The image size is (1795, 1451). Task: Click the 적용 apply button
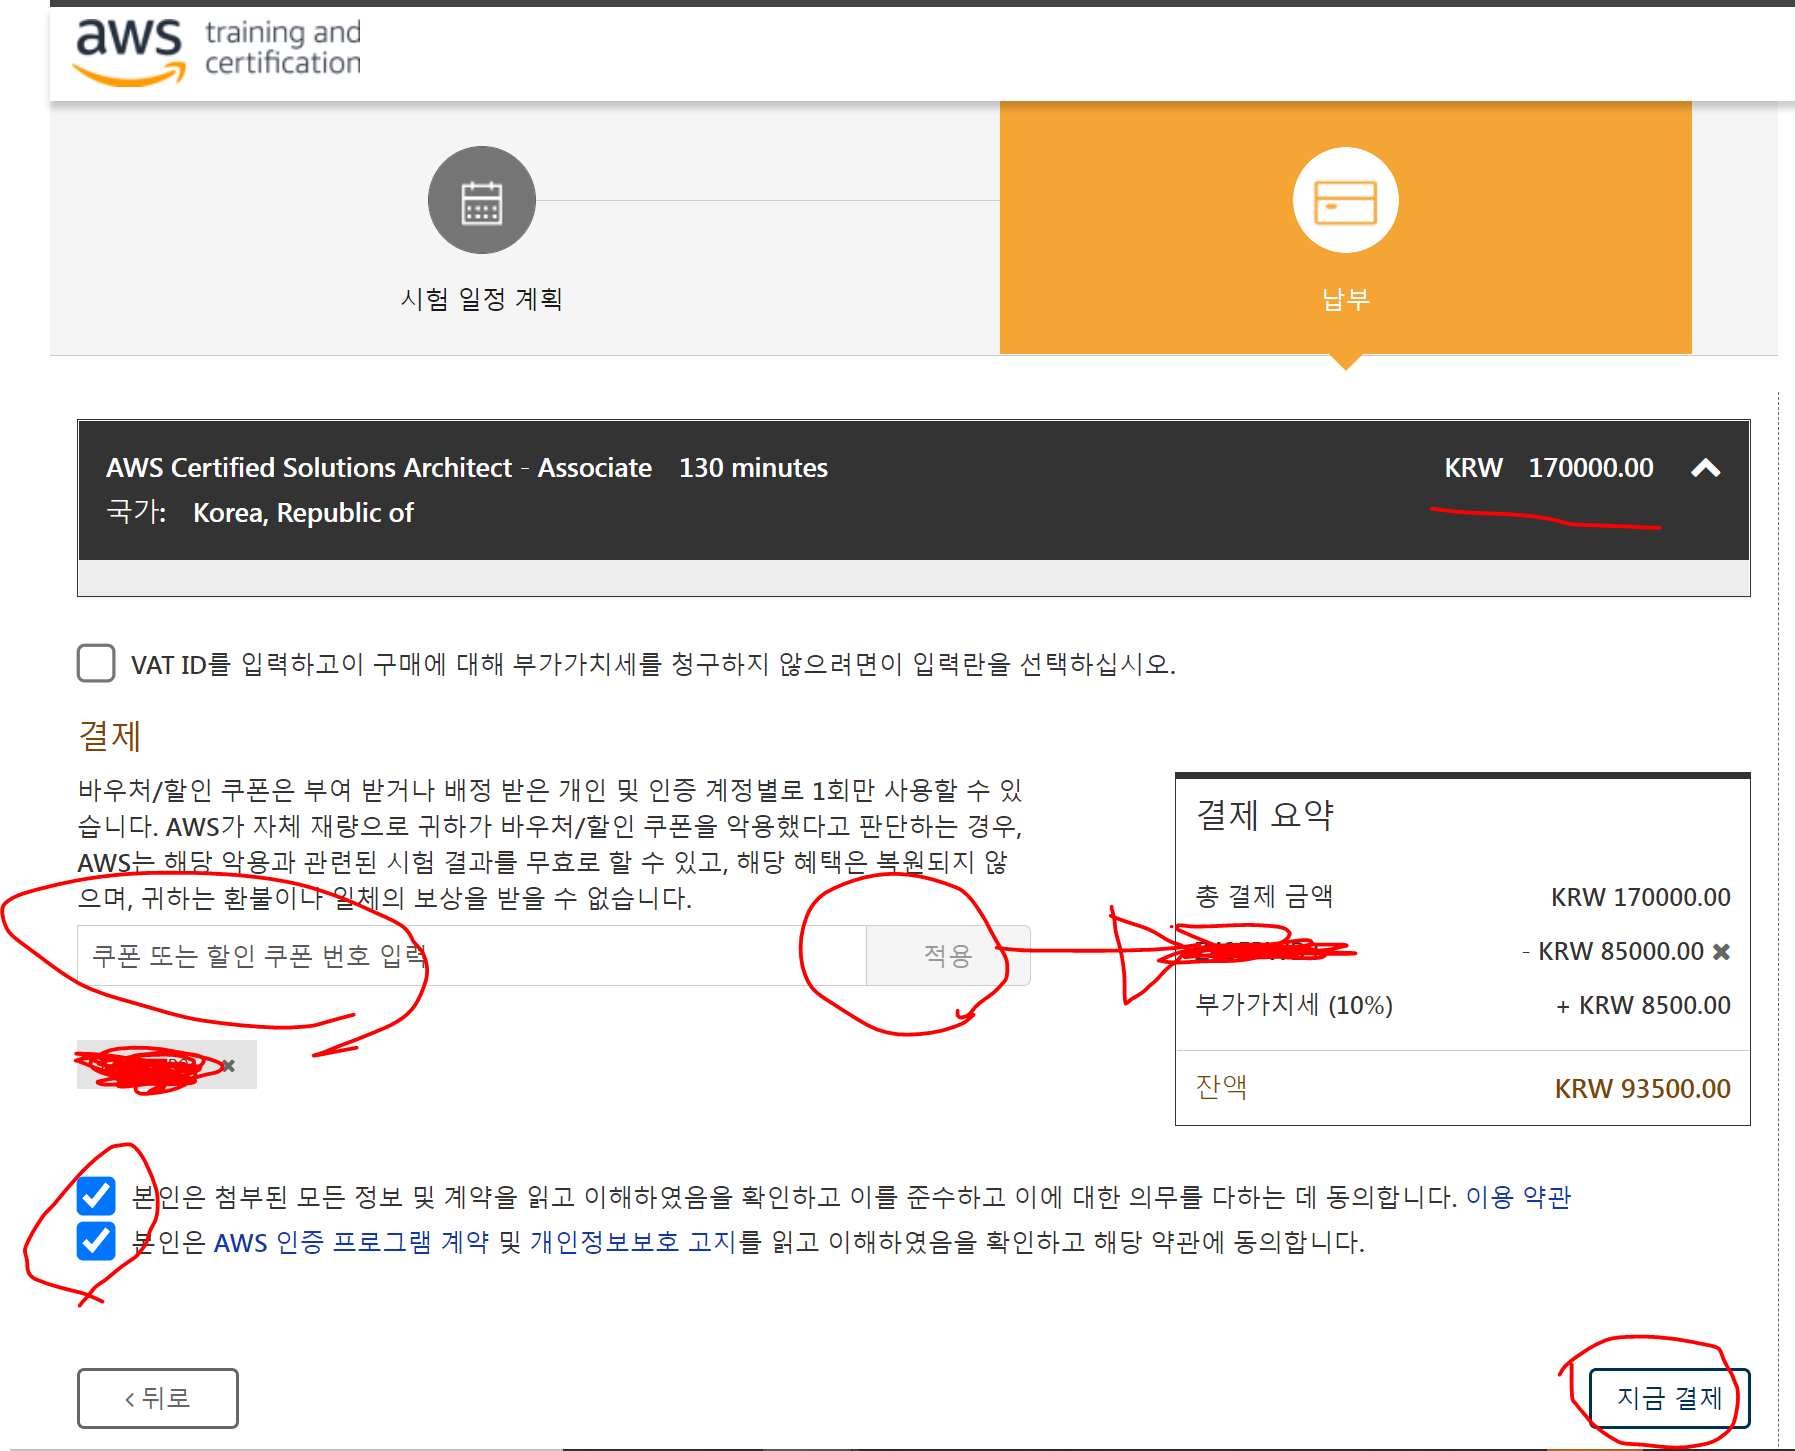click(x=948, y=956)
